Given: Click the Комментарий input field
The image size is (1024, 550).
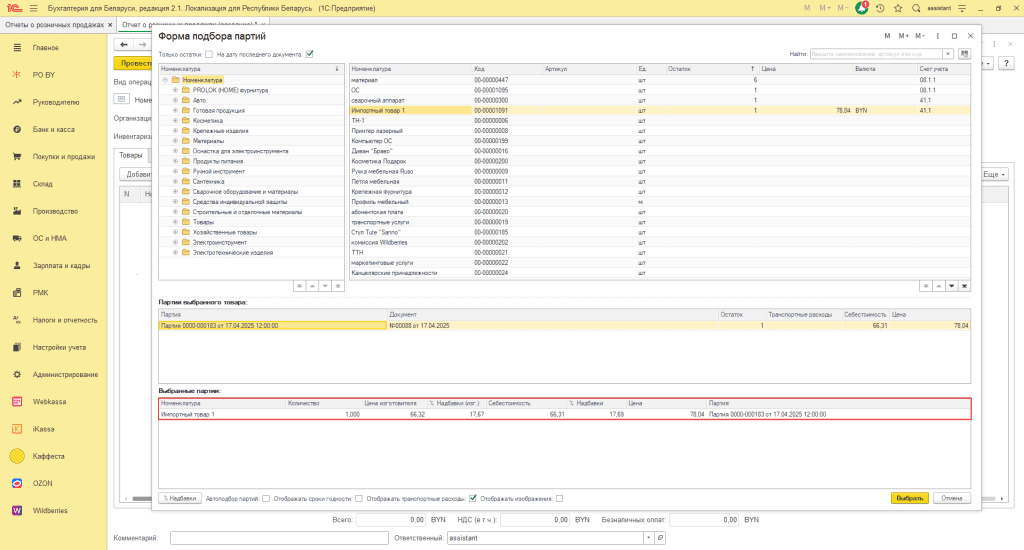Looking at the screenshot, I should tap(279, 538).
